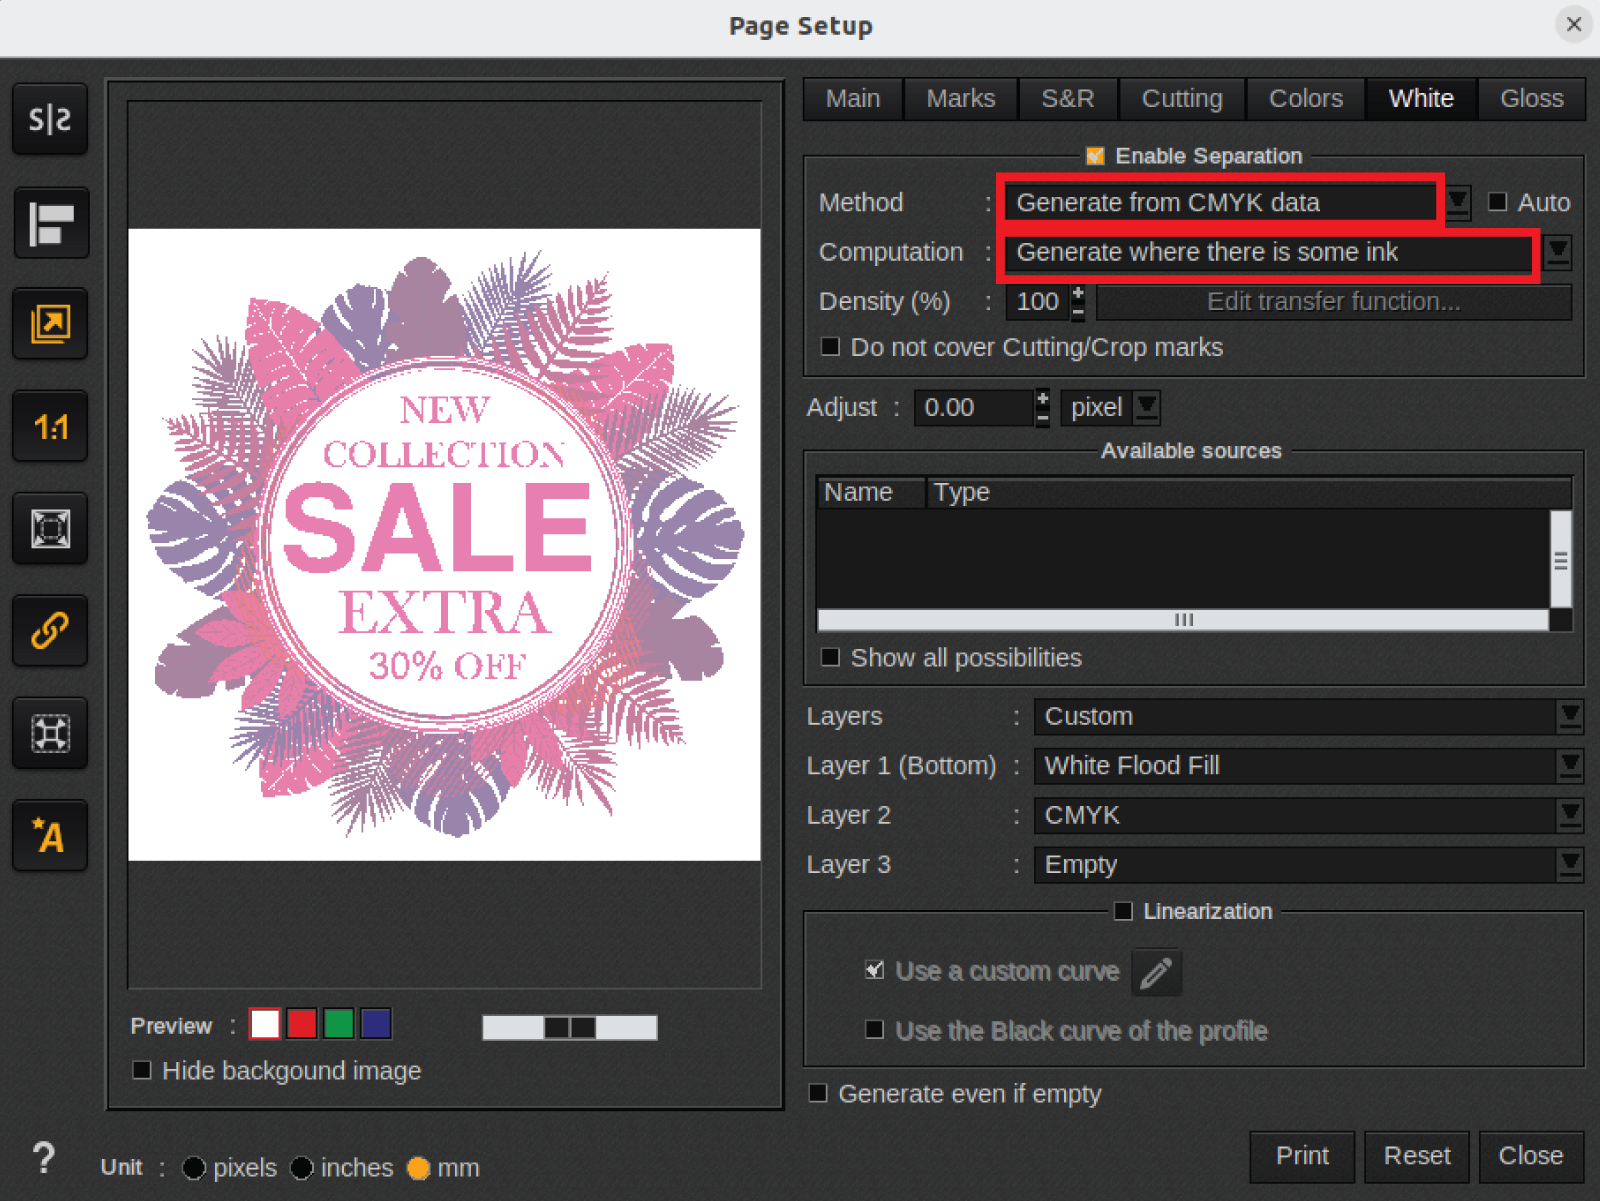Click the align left icon in sidebar

pyautogui.click(x=50, y=223)
